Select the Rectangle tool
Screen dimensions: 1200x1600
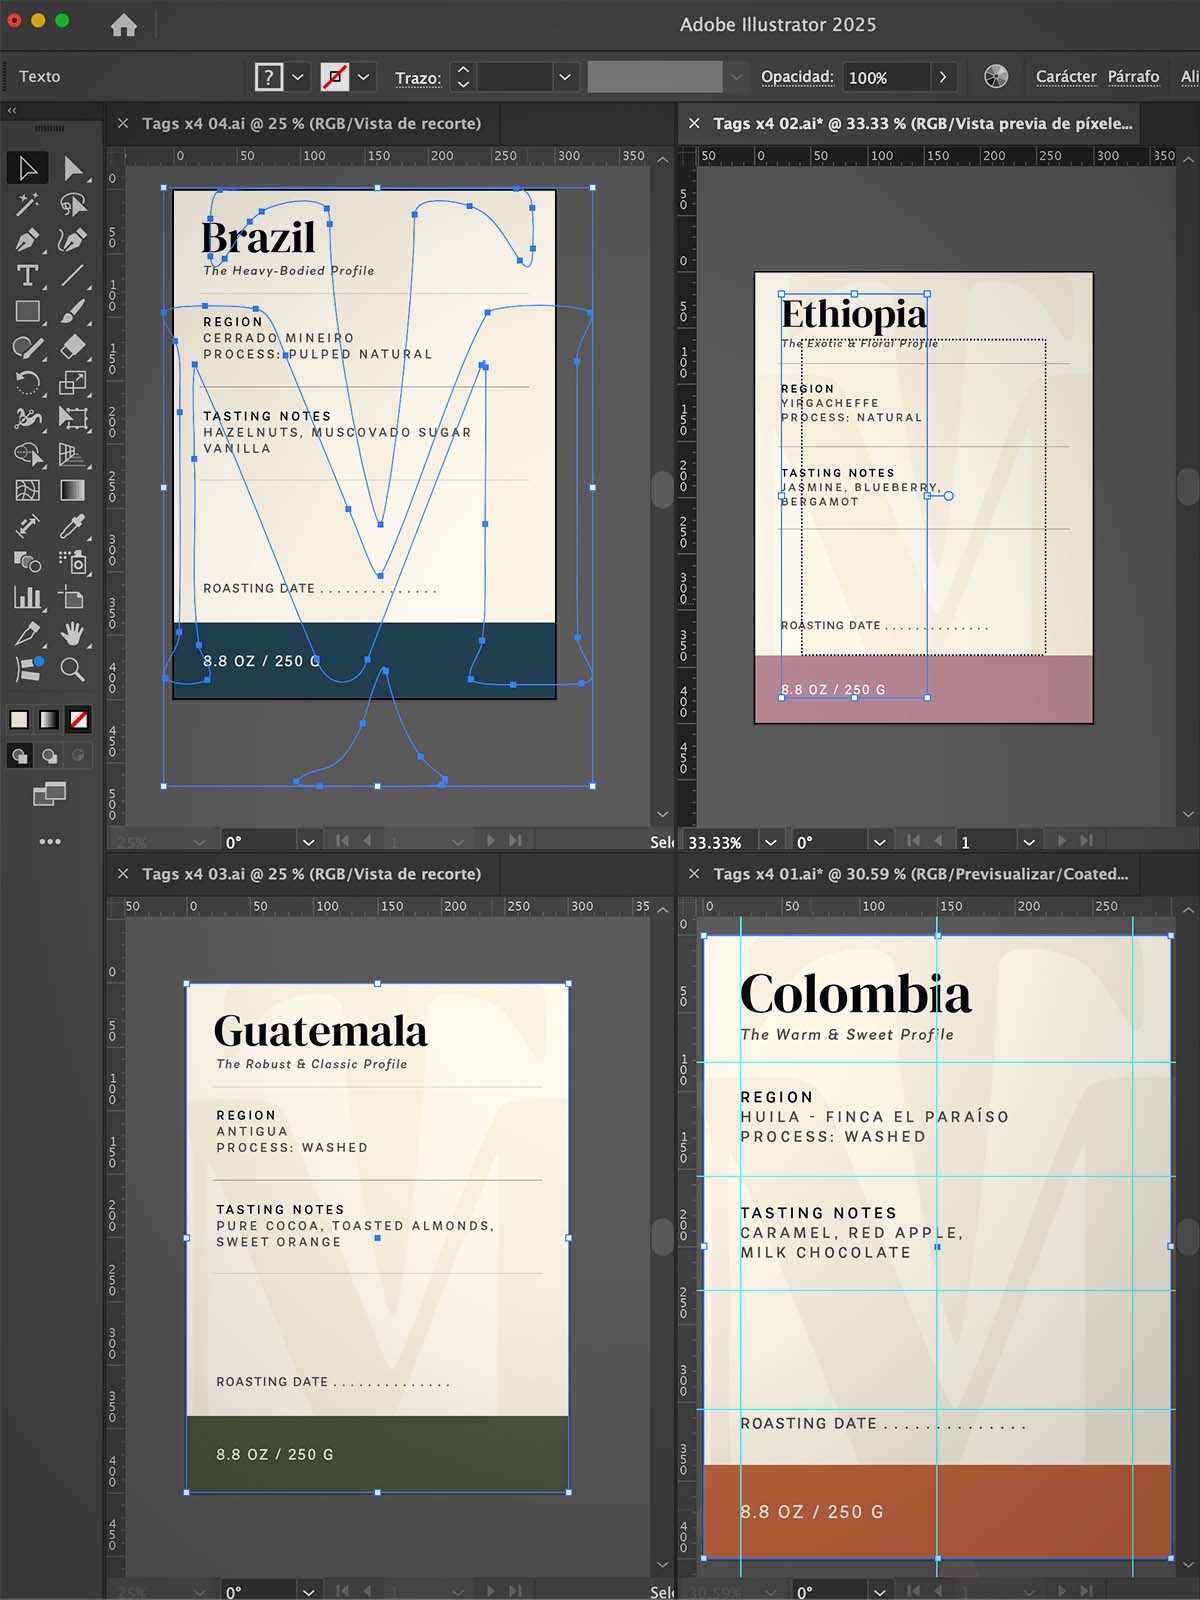[27, 311]
